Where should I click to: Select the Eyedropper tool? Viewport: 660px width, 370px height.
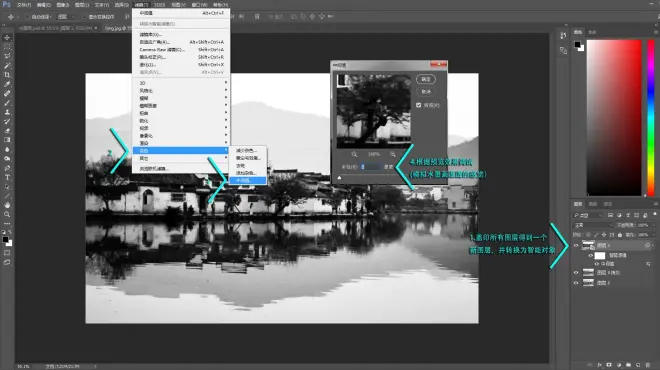[7, 84]
